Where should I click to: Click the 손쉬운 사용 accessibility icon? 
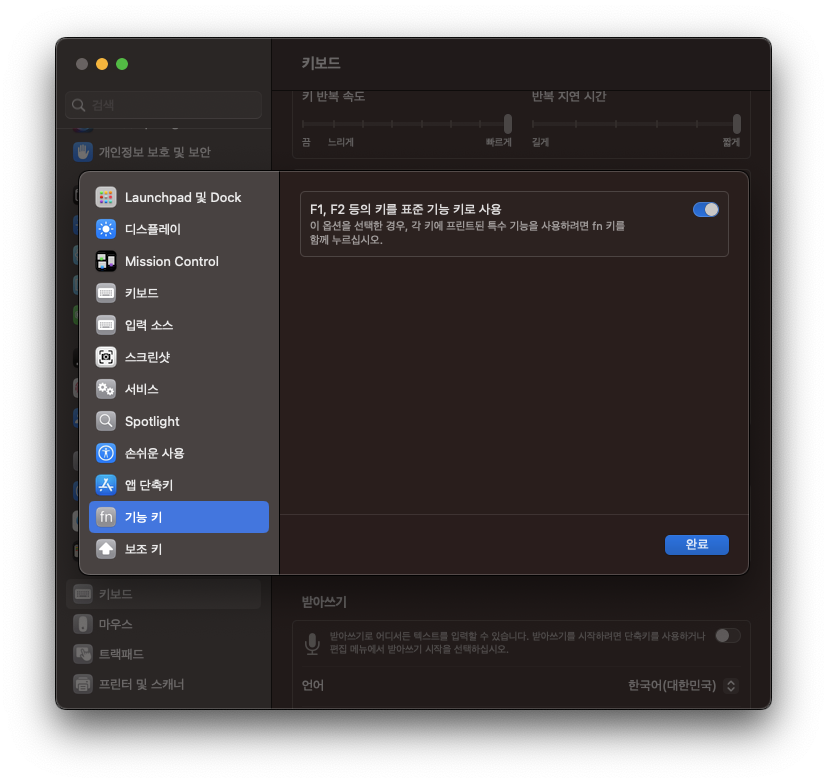pyautogui.click(x=106, y=453)
